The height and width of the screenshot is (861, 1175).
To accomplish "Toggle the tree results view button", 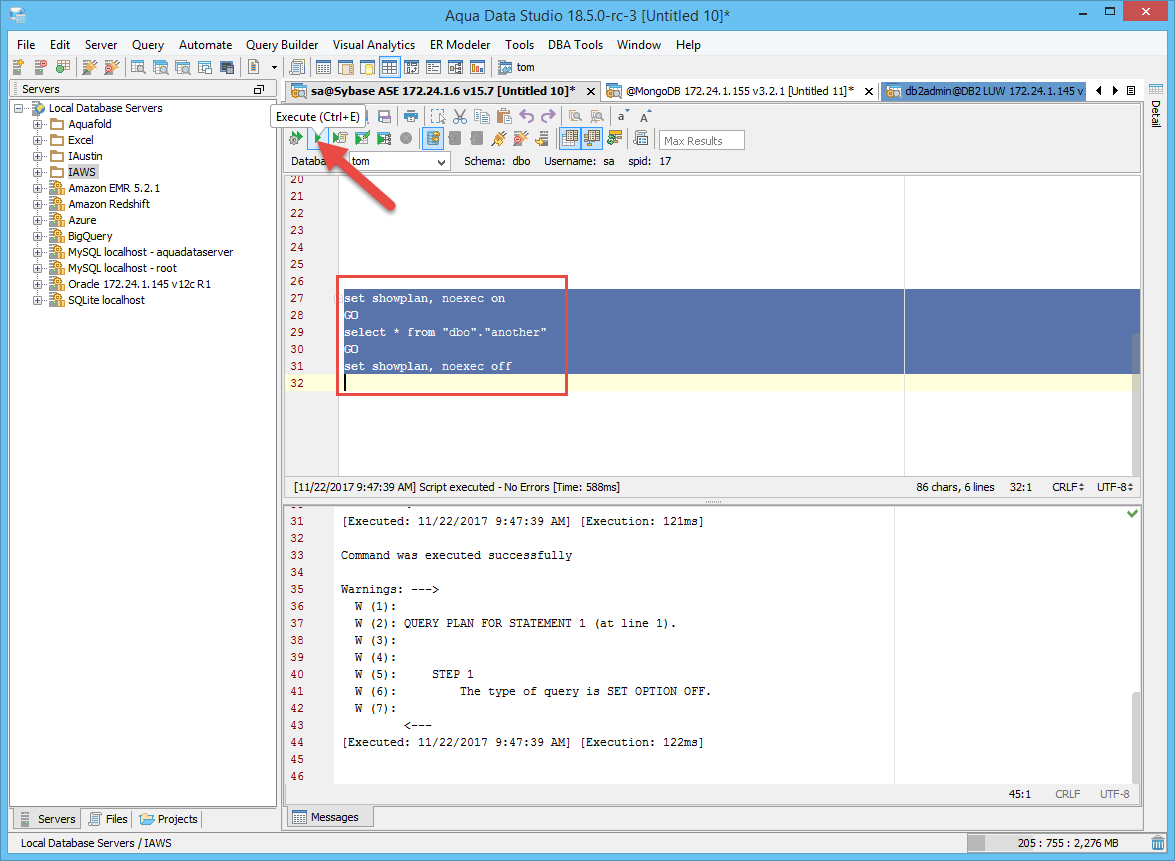I will [592, 139].
